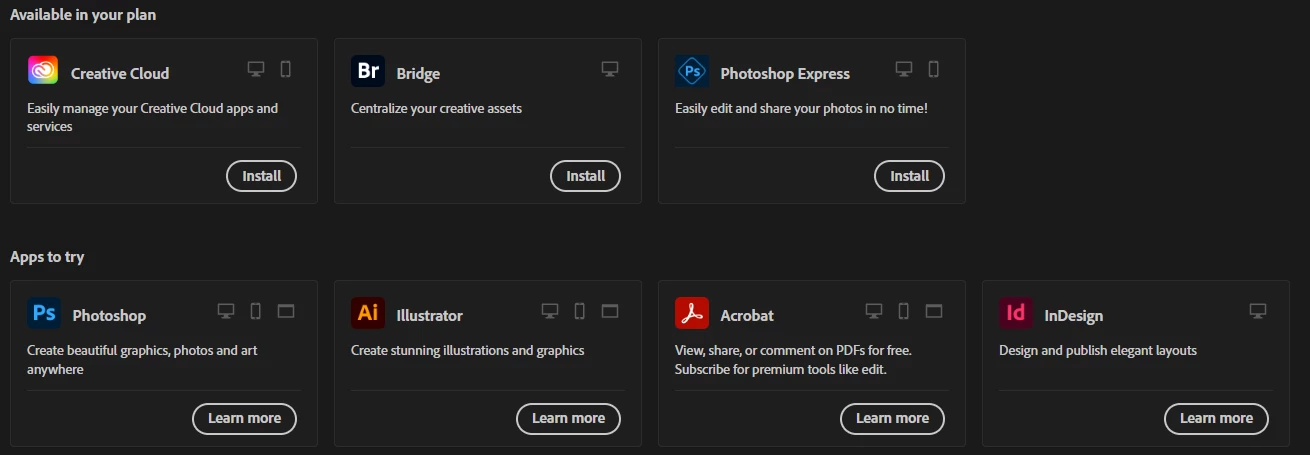This screenshot has width=1310, height=455.
Task: Click desktop platform icon on Acrobat card
Action: coord(874,311)
